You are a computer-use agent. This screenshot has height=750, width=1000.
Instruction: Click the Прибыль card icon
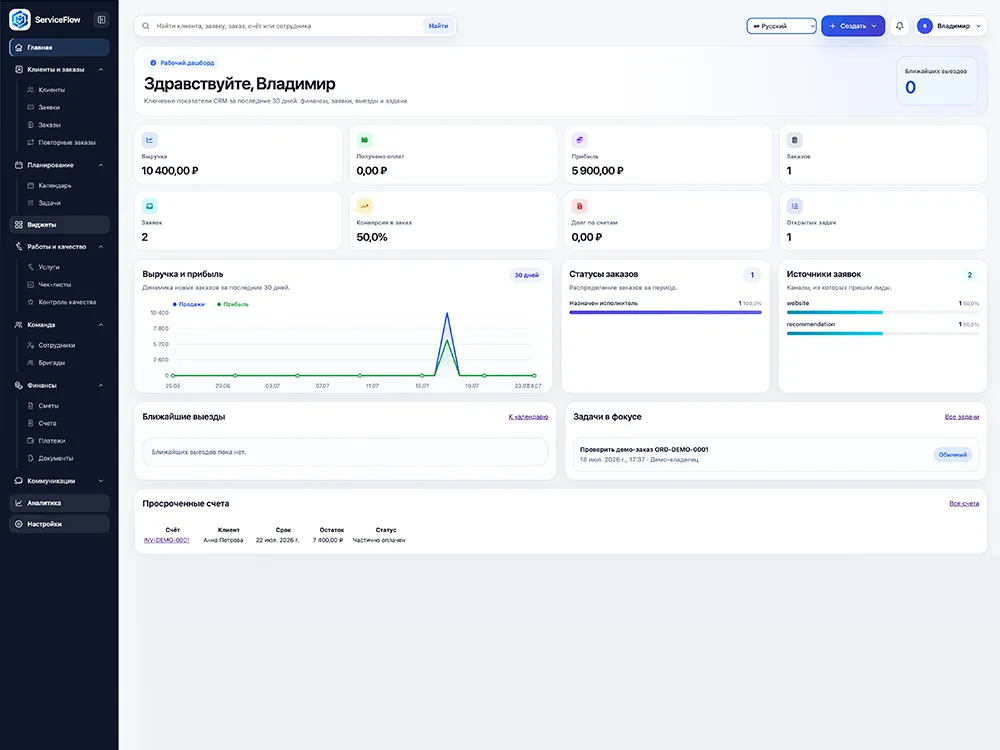click(x=579, y=140)
